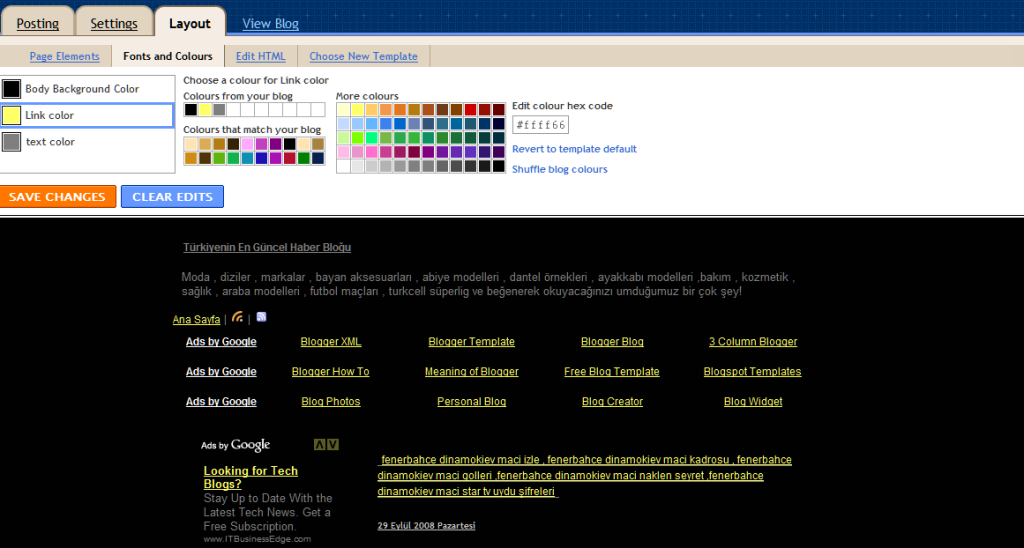Click the 29 Eylül 2008 Pazartesi date link
The image size is (1024, 548).
pyautogui.click(x=426, y=526)
